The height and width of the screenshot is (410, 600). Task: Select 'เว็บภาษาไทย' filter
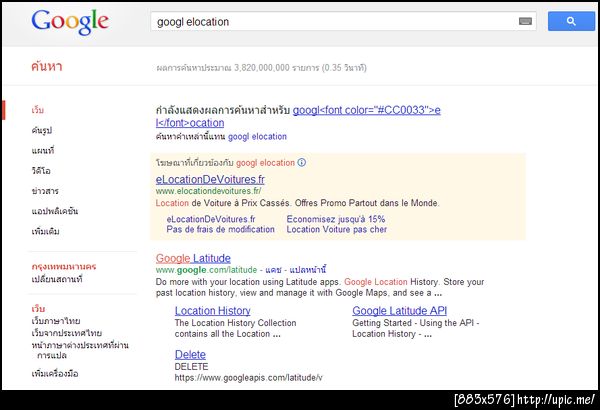(56, 321)
